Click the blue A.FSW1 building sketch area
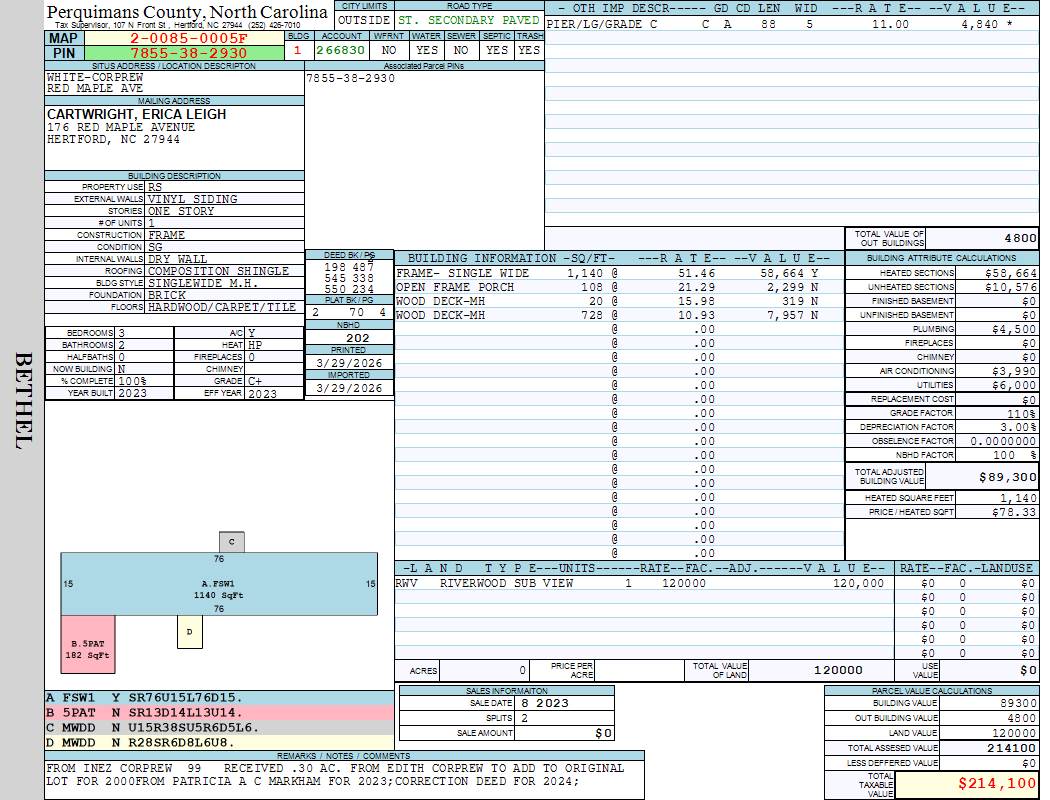The image size is (1050, 800). 218,583
